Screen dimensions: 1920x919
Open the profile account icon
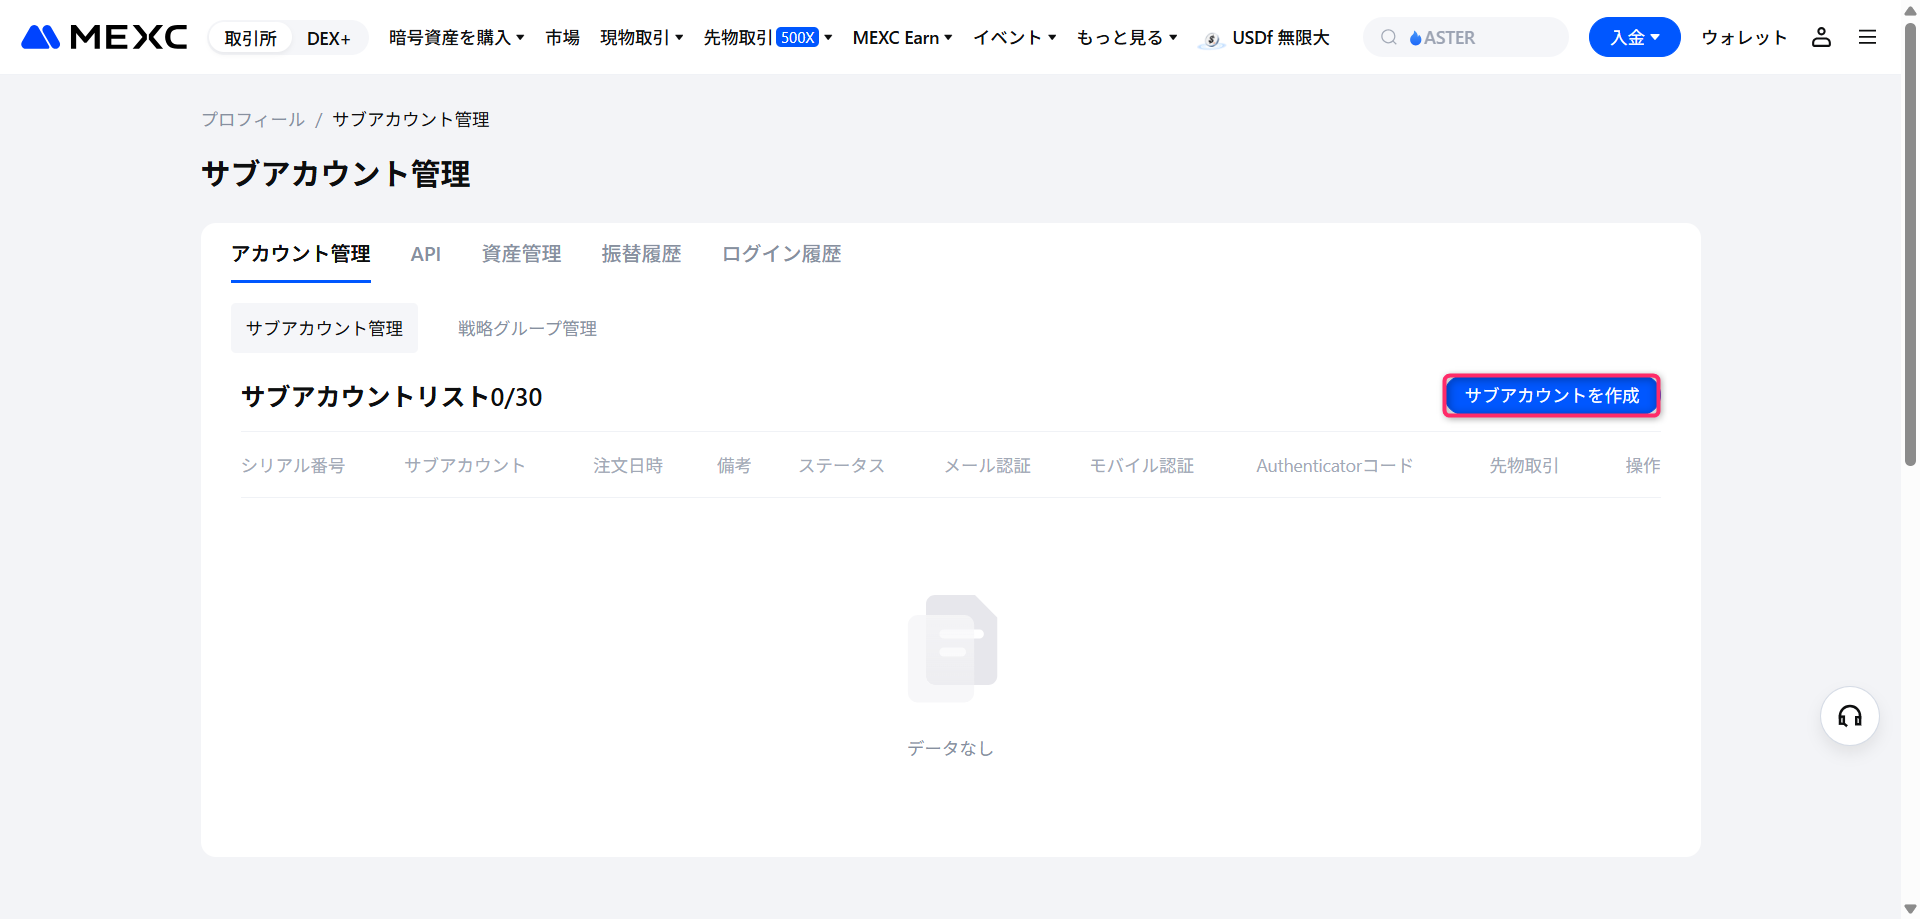(1822, 37)
